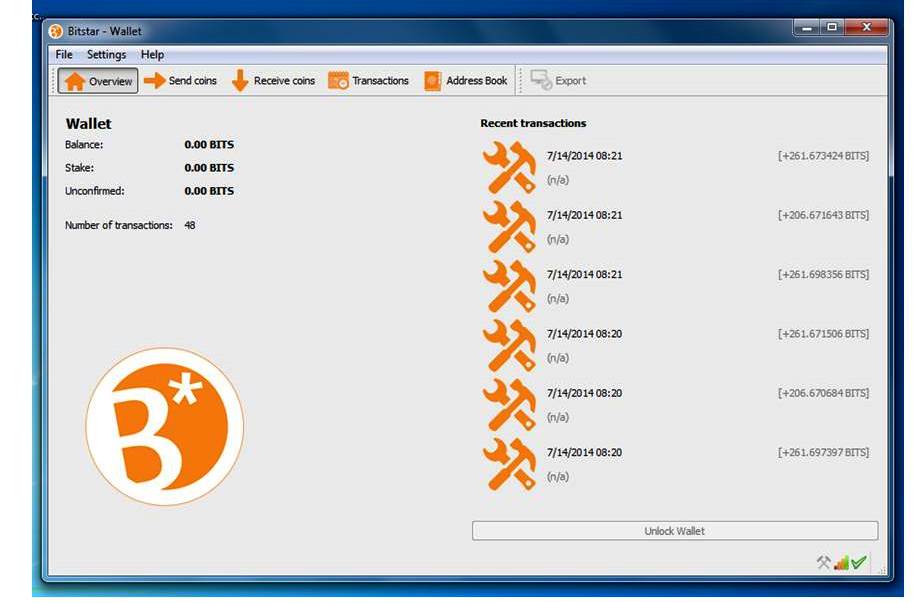The width and height of the screenshot is (913, 603).
Task: Open the Overview page
Action: point(98,81)
